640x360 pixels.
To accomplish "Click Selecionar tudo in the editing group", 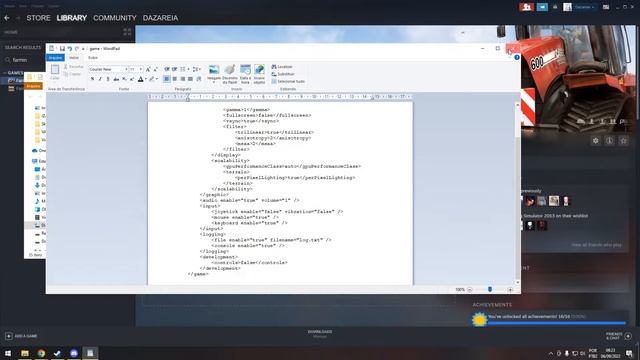I will click(288, 81).
